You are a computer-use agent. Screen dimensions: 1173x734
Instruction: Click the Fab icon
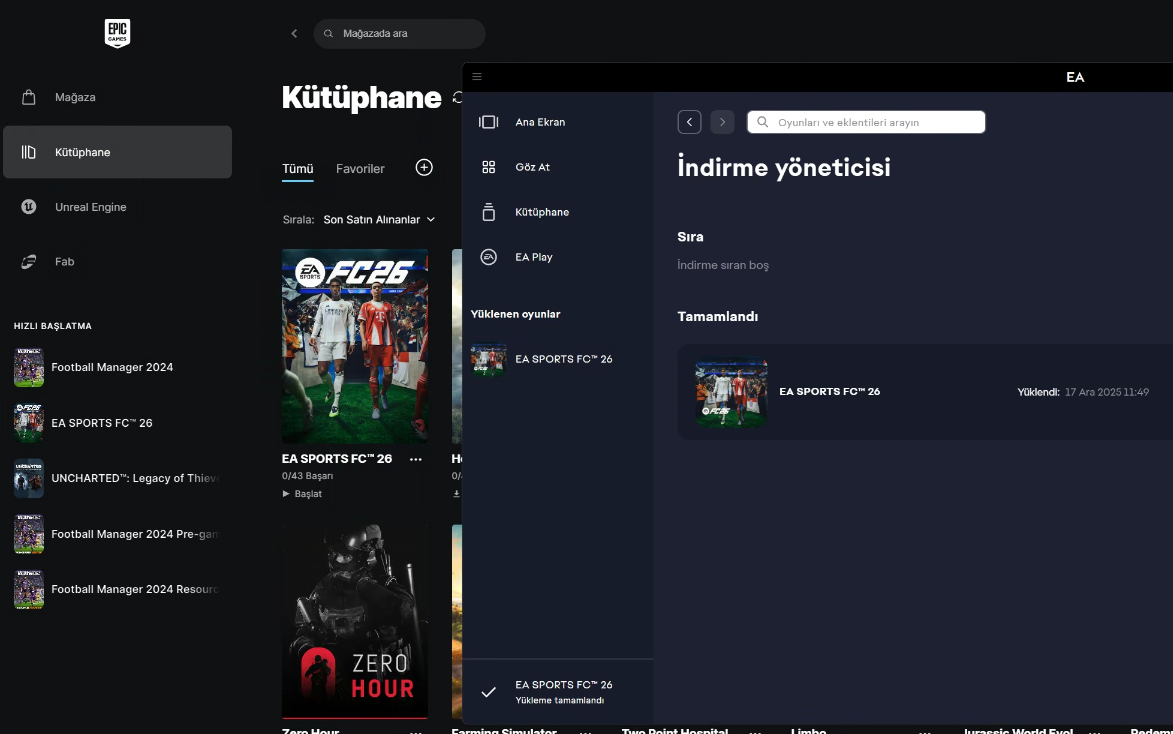pyautogui.click(x=28, y=261)
